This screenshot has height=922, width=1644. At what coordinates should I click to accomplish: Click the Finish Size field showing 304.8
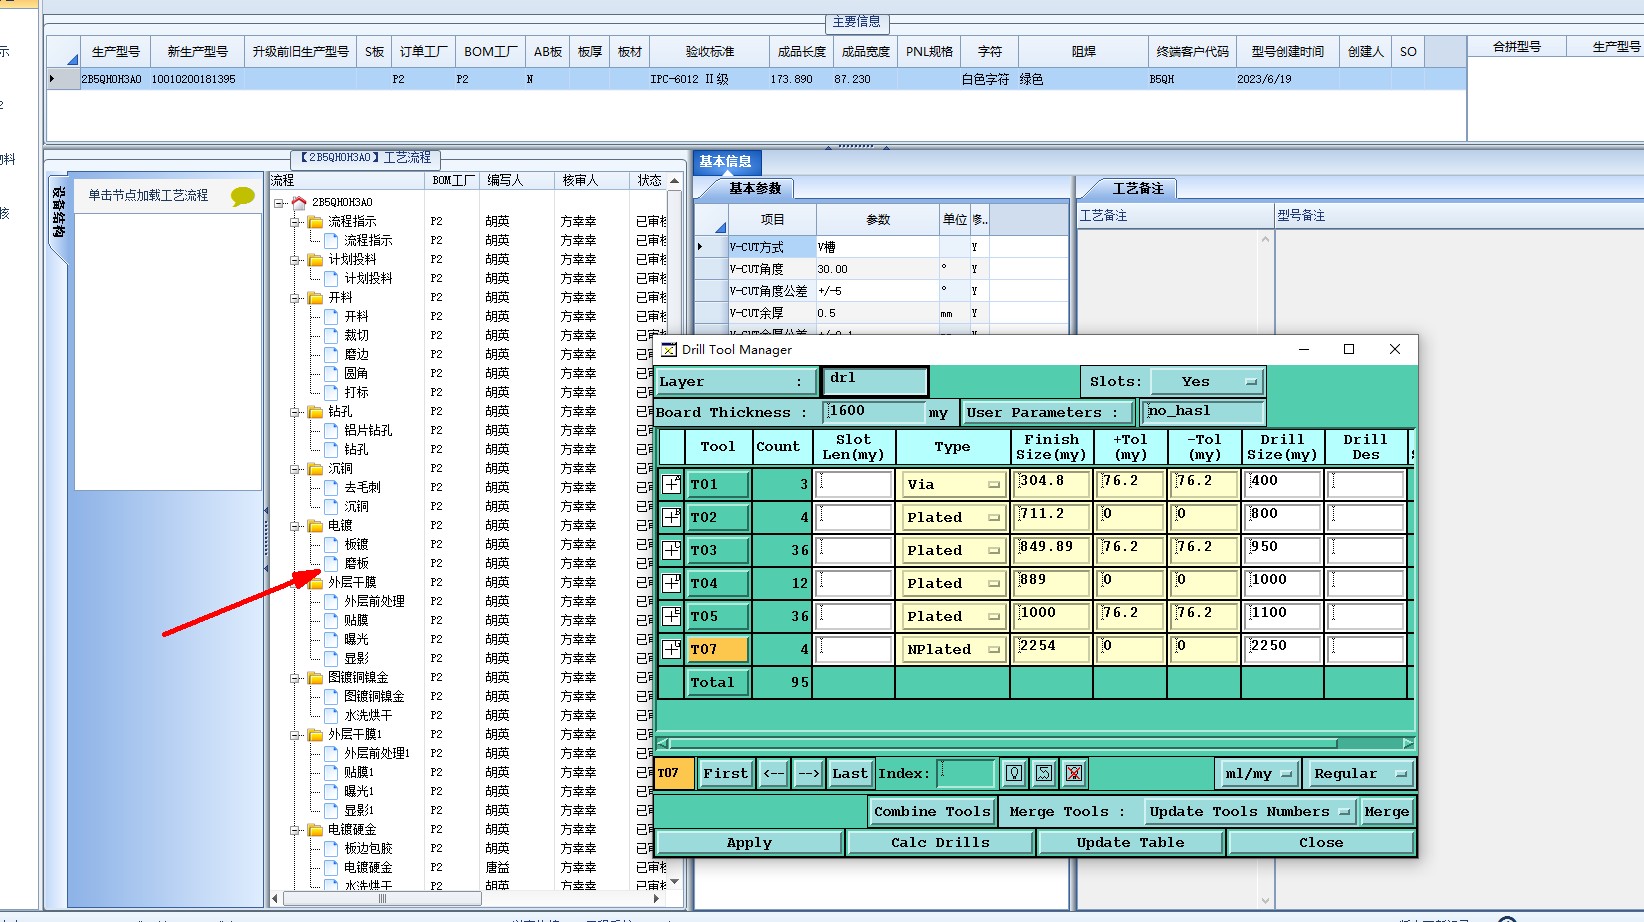click(x=1051, y=484)
